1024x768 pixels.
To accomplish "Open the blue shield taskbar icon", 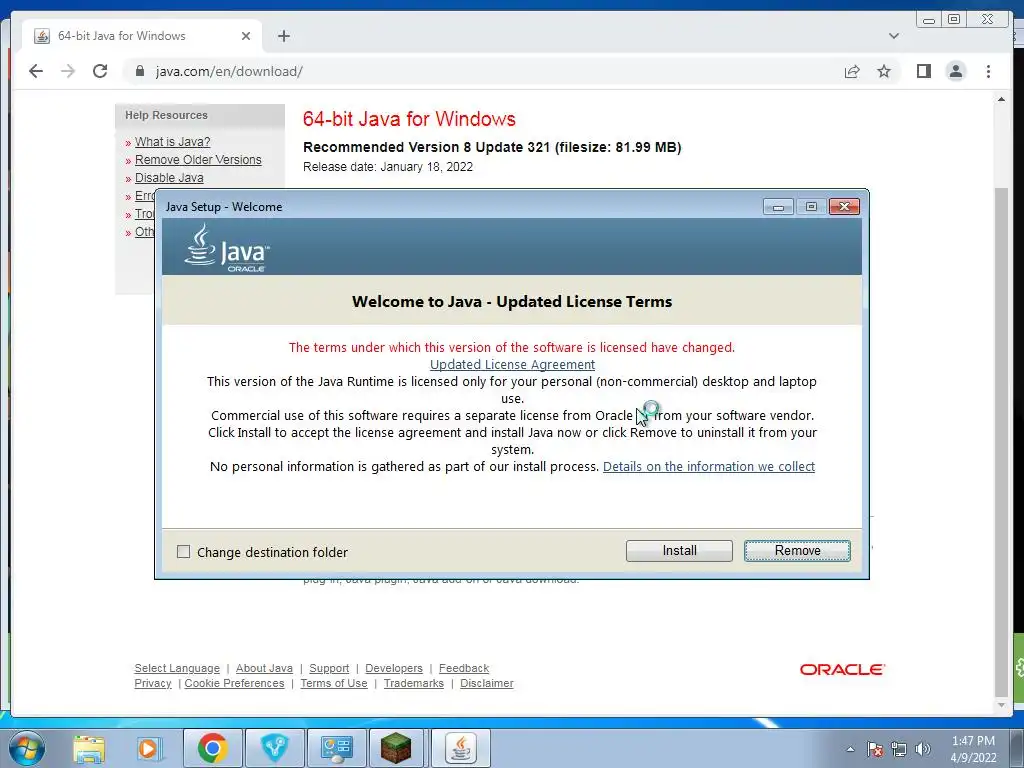I will point(274,748).
